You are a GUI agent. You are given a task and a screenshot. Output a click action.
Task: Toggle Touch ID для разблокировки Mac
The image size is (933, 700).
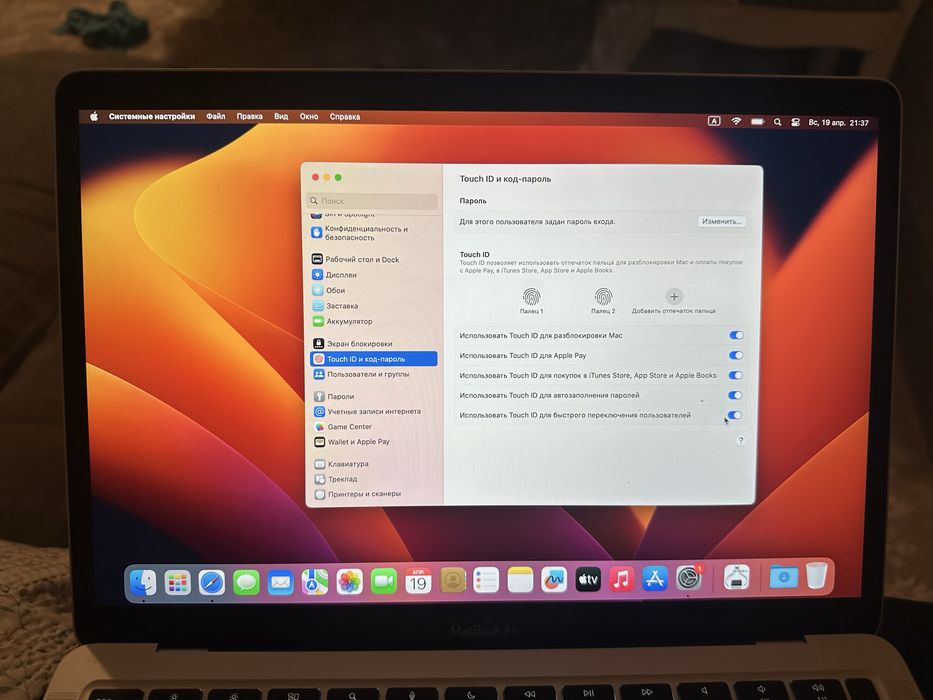coord(736,335)
